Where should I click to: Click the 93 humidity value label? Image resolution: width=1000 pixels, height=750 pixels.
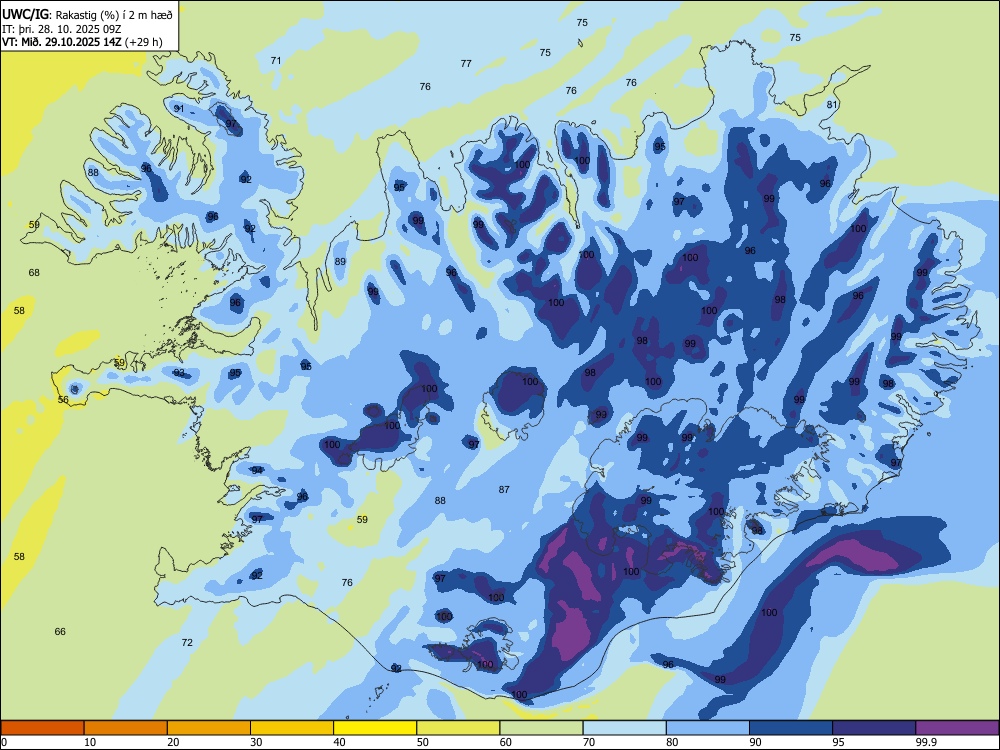coord(179,372)
